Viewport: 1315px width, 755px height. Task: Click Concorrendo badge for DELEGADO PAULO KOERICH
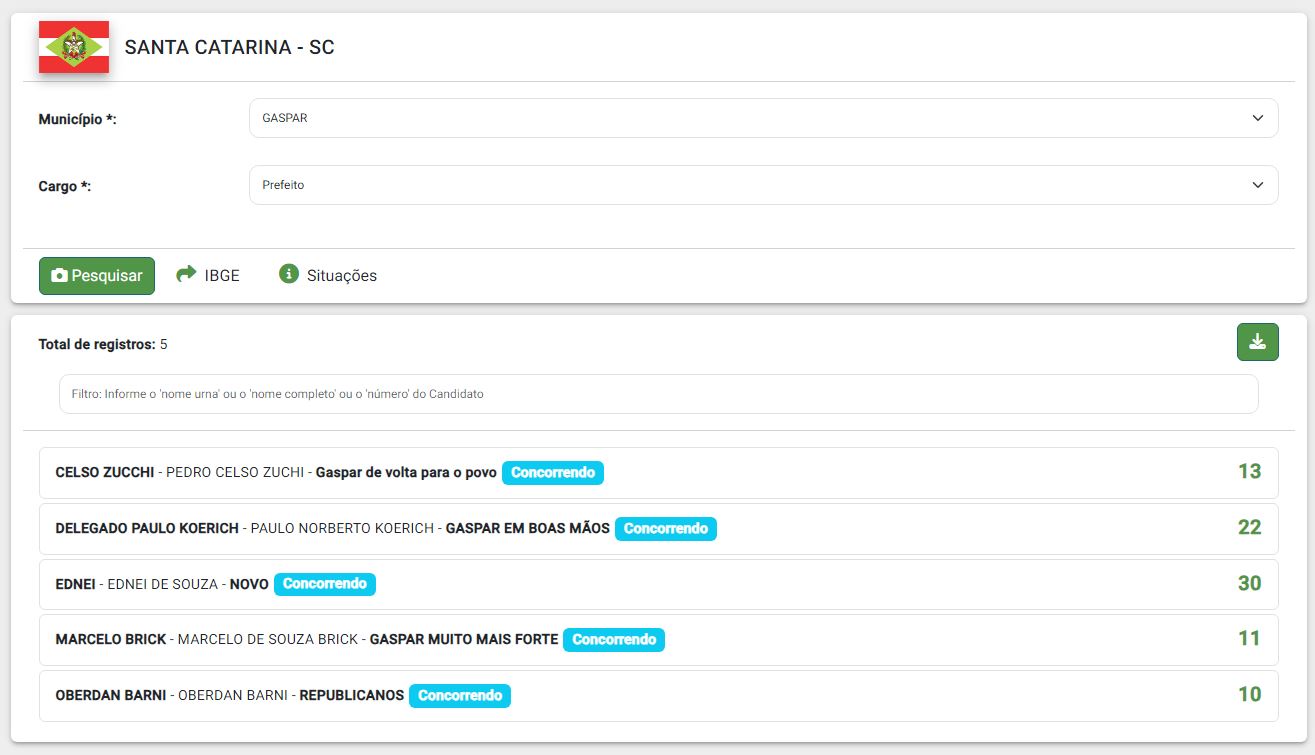pos(666,528)
